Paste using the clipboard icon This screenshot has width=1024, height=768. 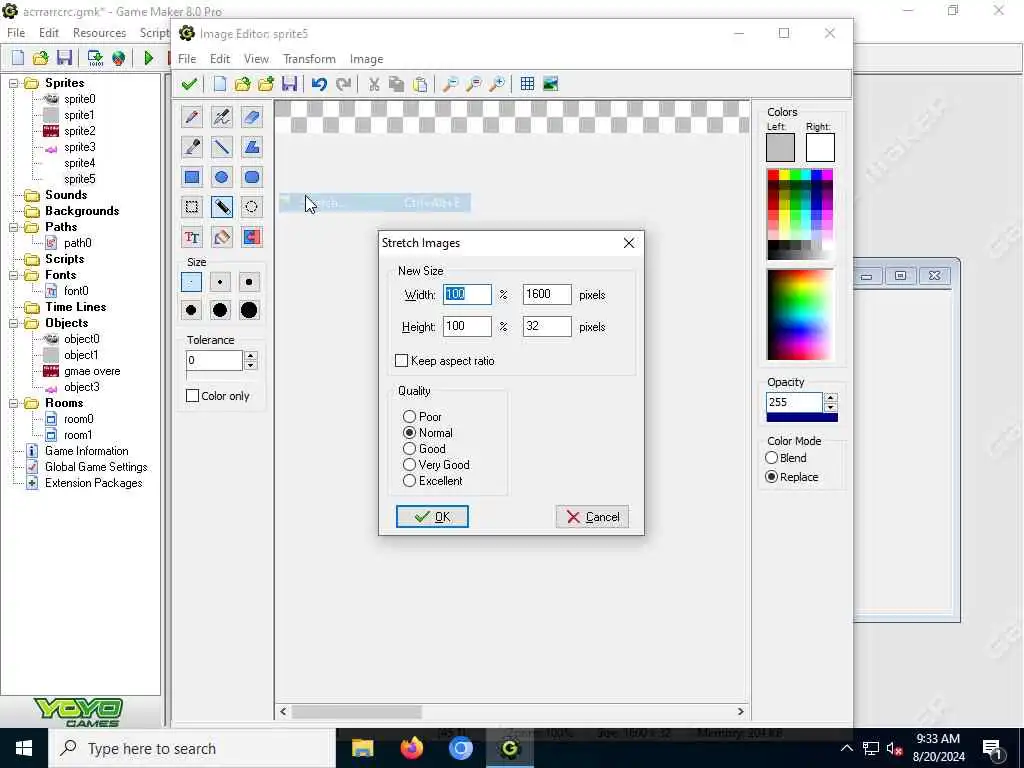point(421,84)
